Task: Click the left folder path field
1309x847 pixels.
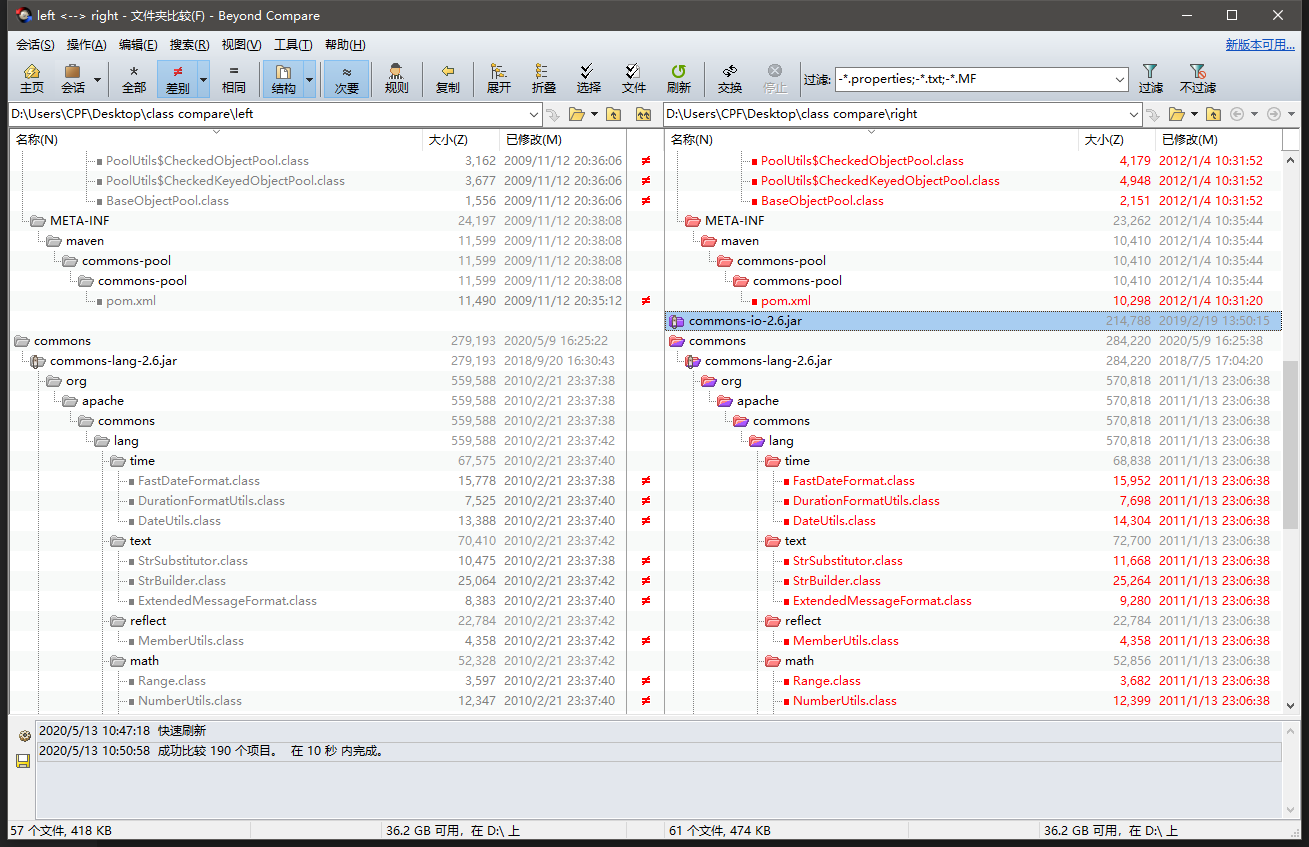Action: (268, 114)
